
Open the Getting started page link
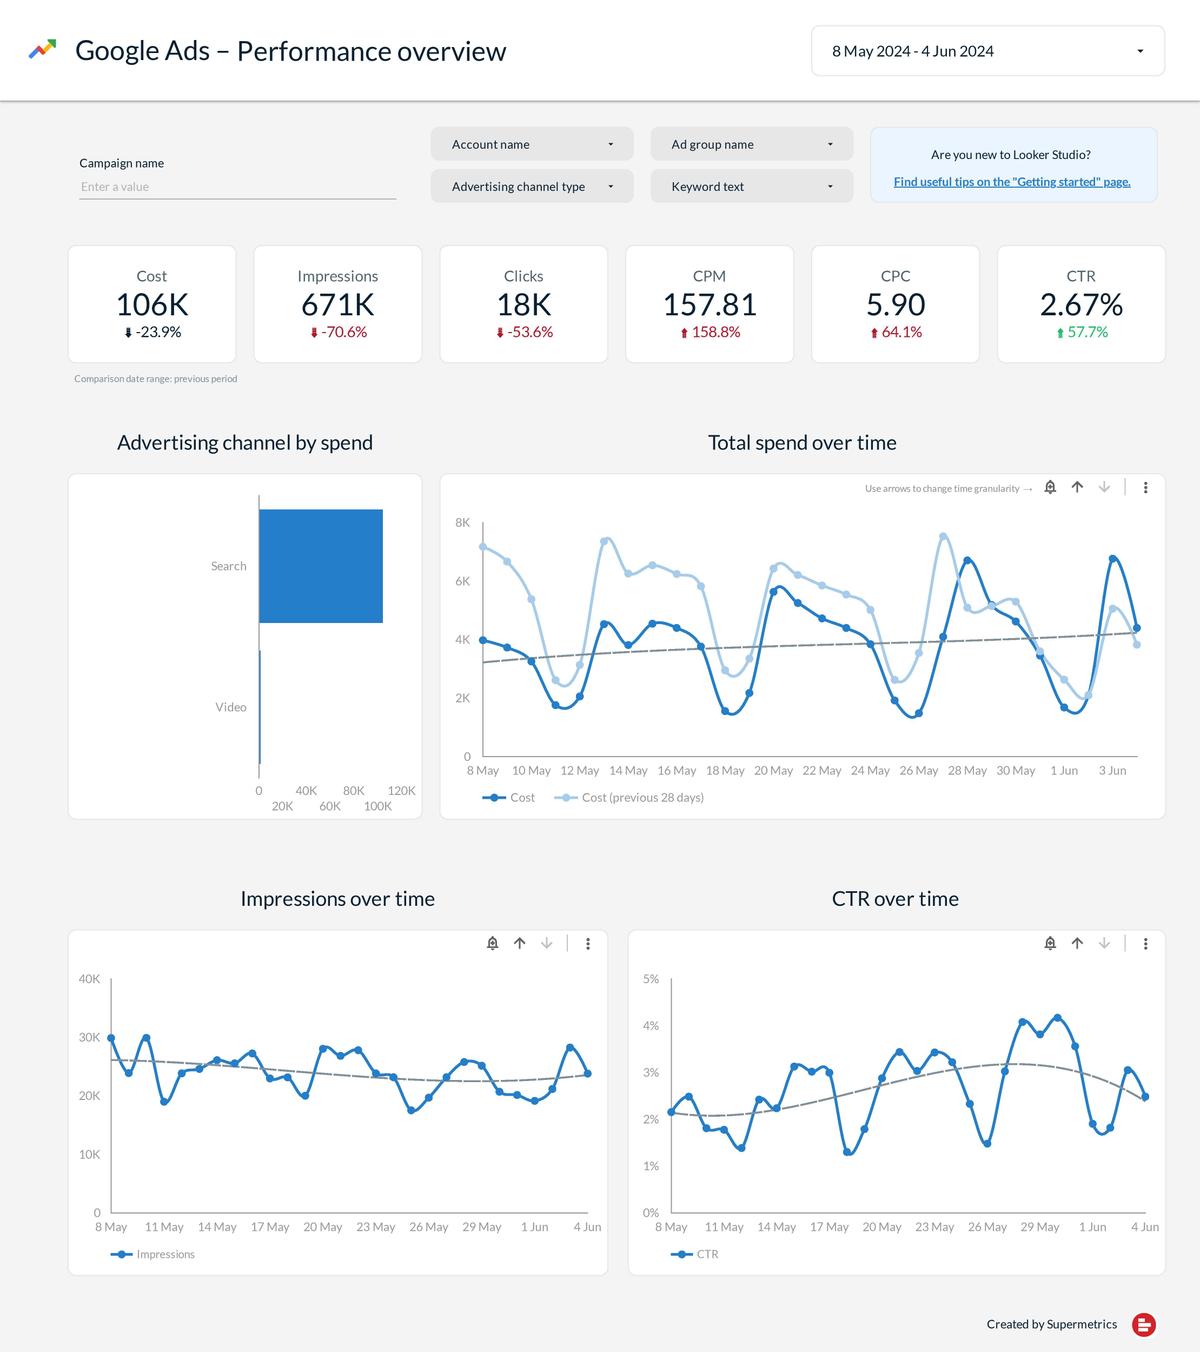coord(1012,181)
